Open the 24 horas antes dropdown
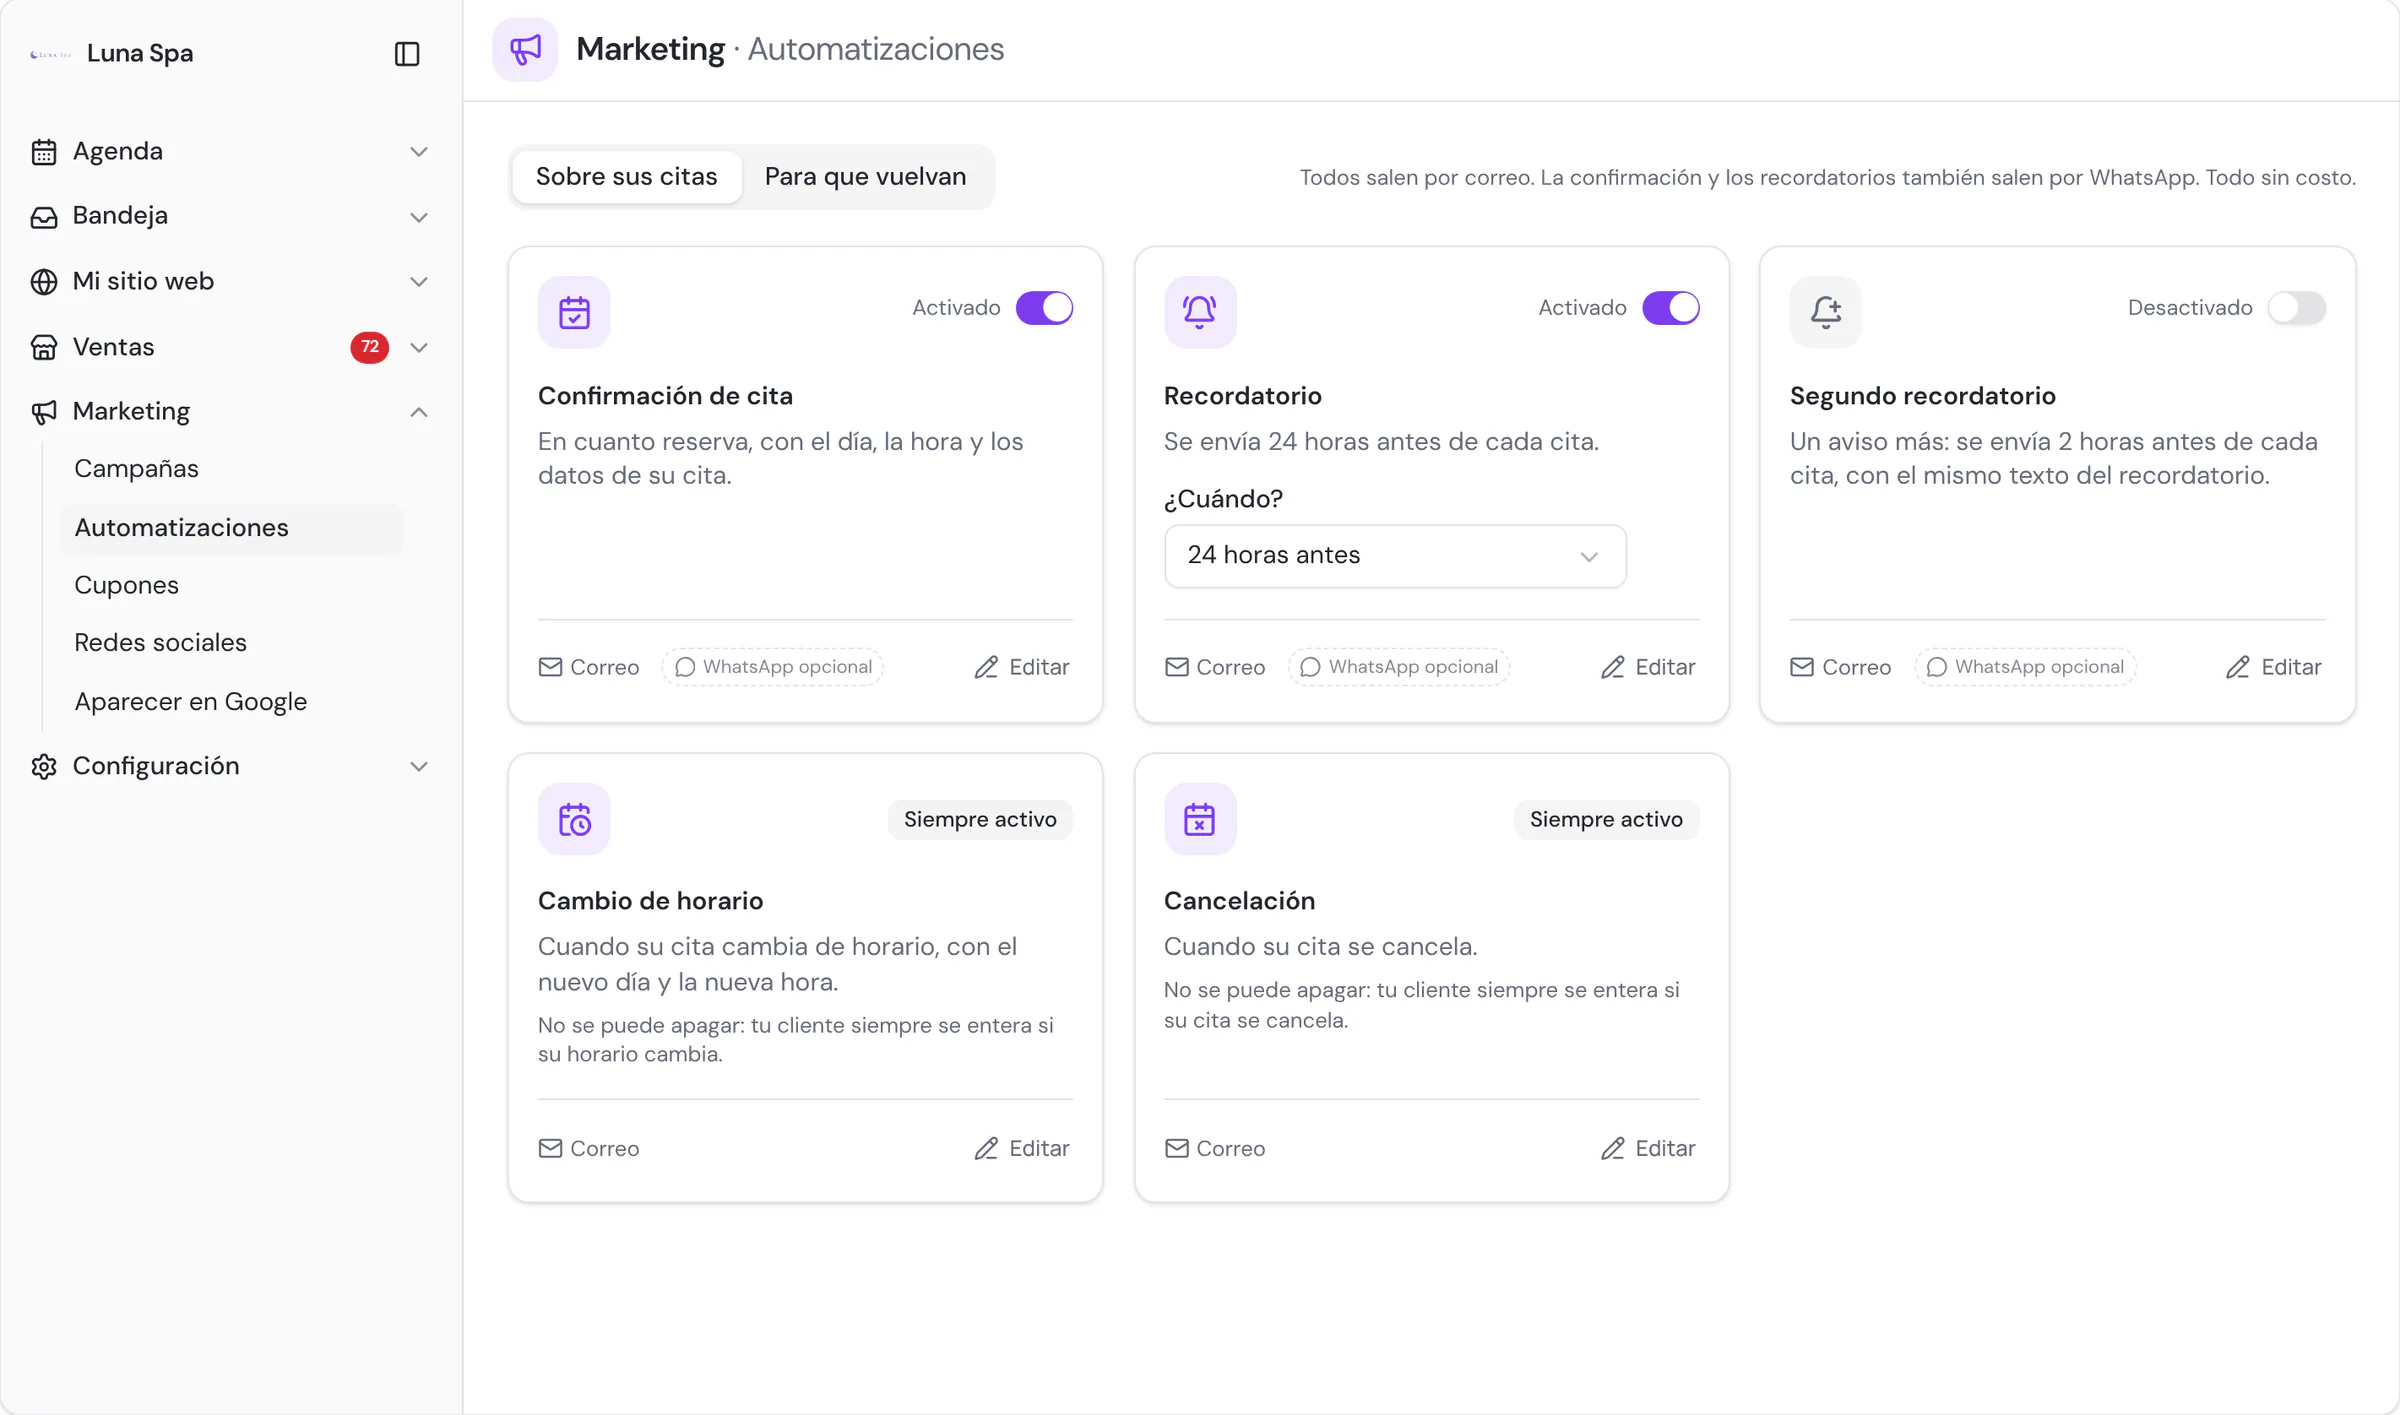Image resolution: width=2400 pixels, height=1415 pixels. tap(1395, 556)
